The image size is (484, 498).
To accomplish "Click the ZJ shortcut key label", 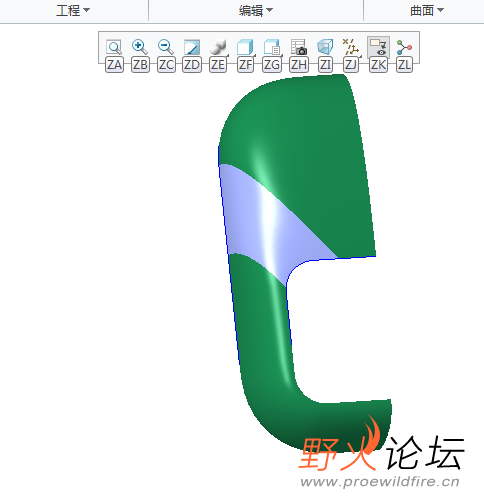I will (351, 65).
